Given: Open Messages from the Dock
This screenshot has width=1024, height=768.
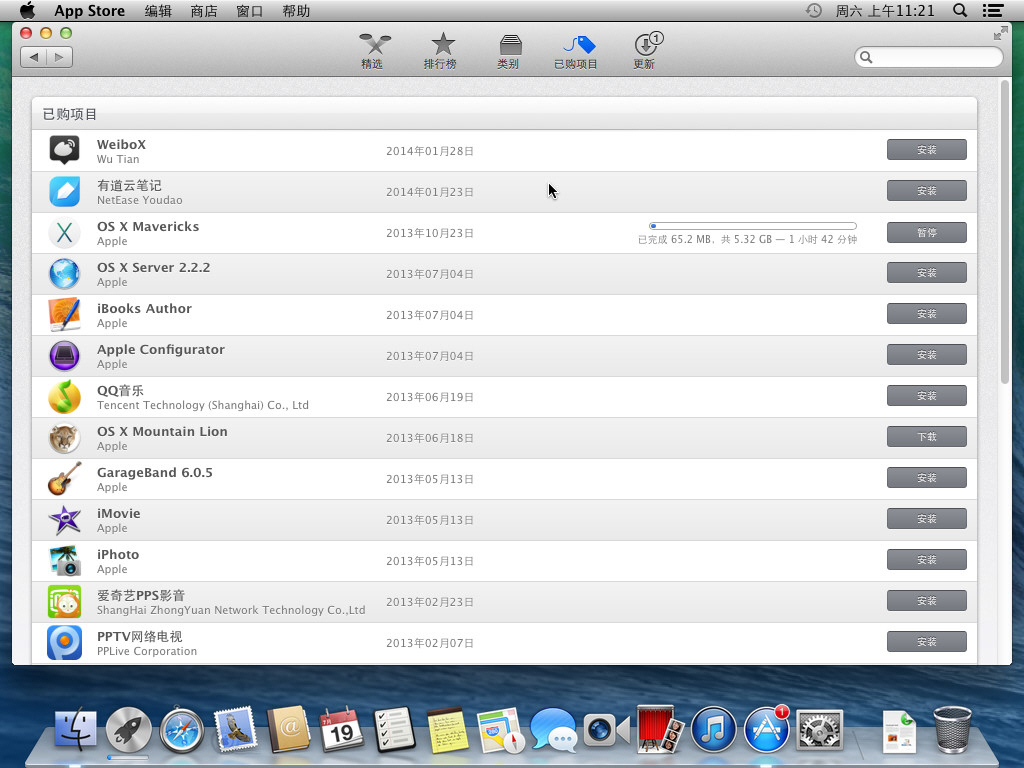Looking at the screenshot, I should point(554,730).
